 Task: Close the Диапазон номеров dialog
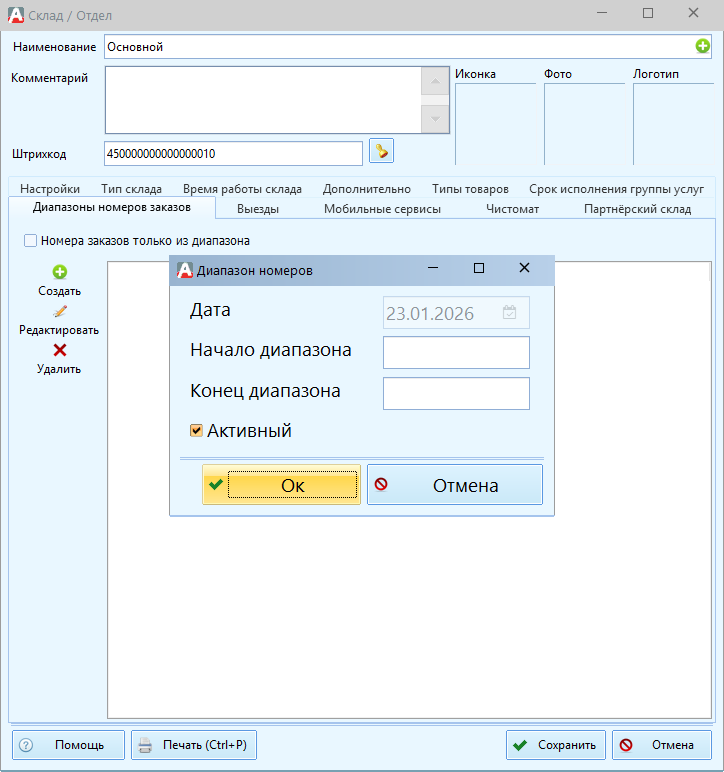[525, 268]
